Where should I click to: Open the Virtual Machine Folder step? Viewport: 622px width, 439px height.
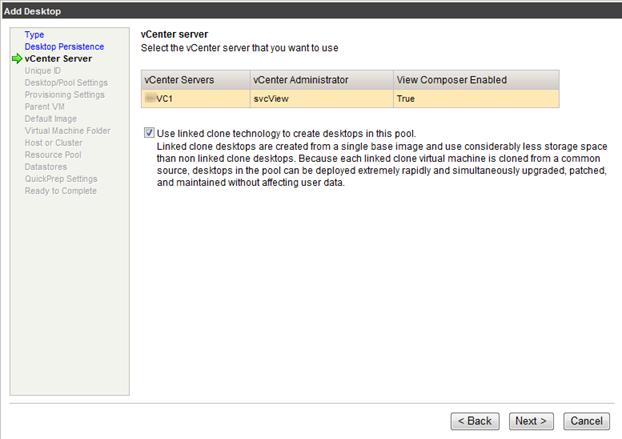click(68, 131)
